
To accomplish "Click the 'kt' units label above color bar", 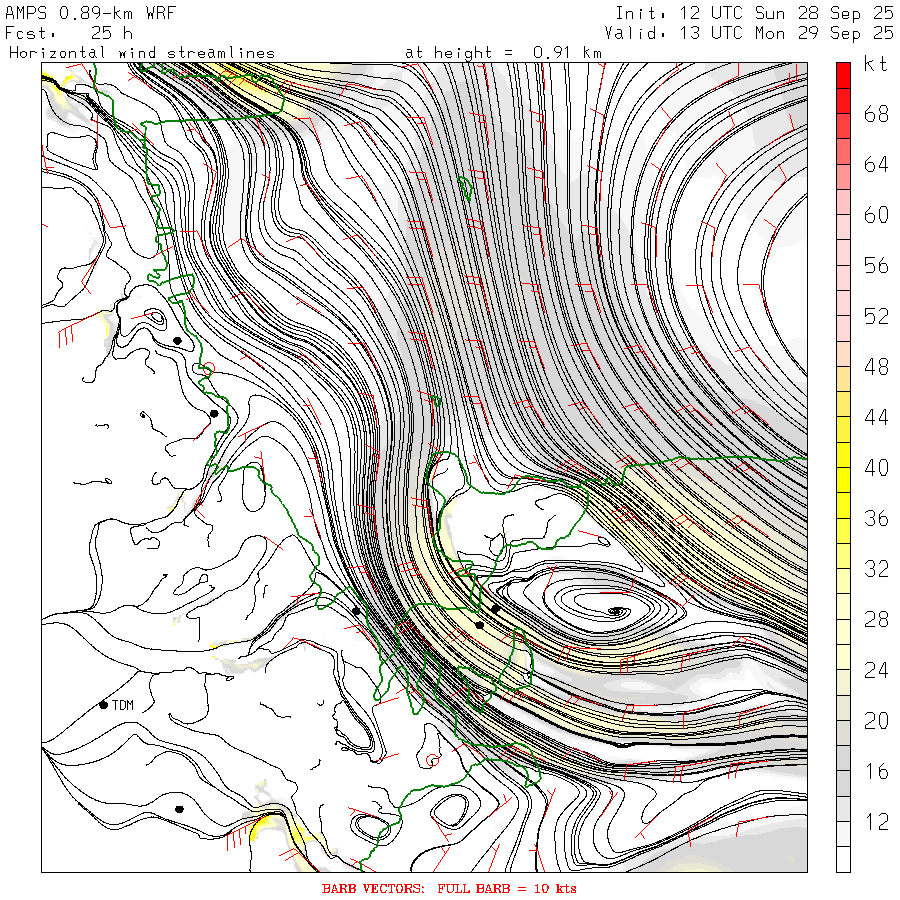I will pos(876,64).
